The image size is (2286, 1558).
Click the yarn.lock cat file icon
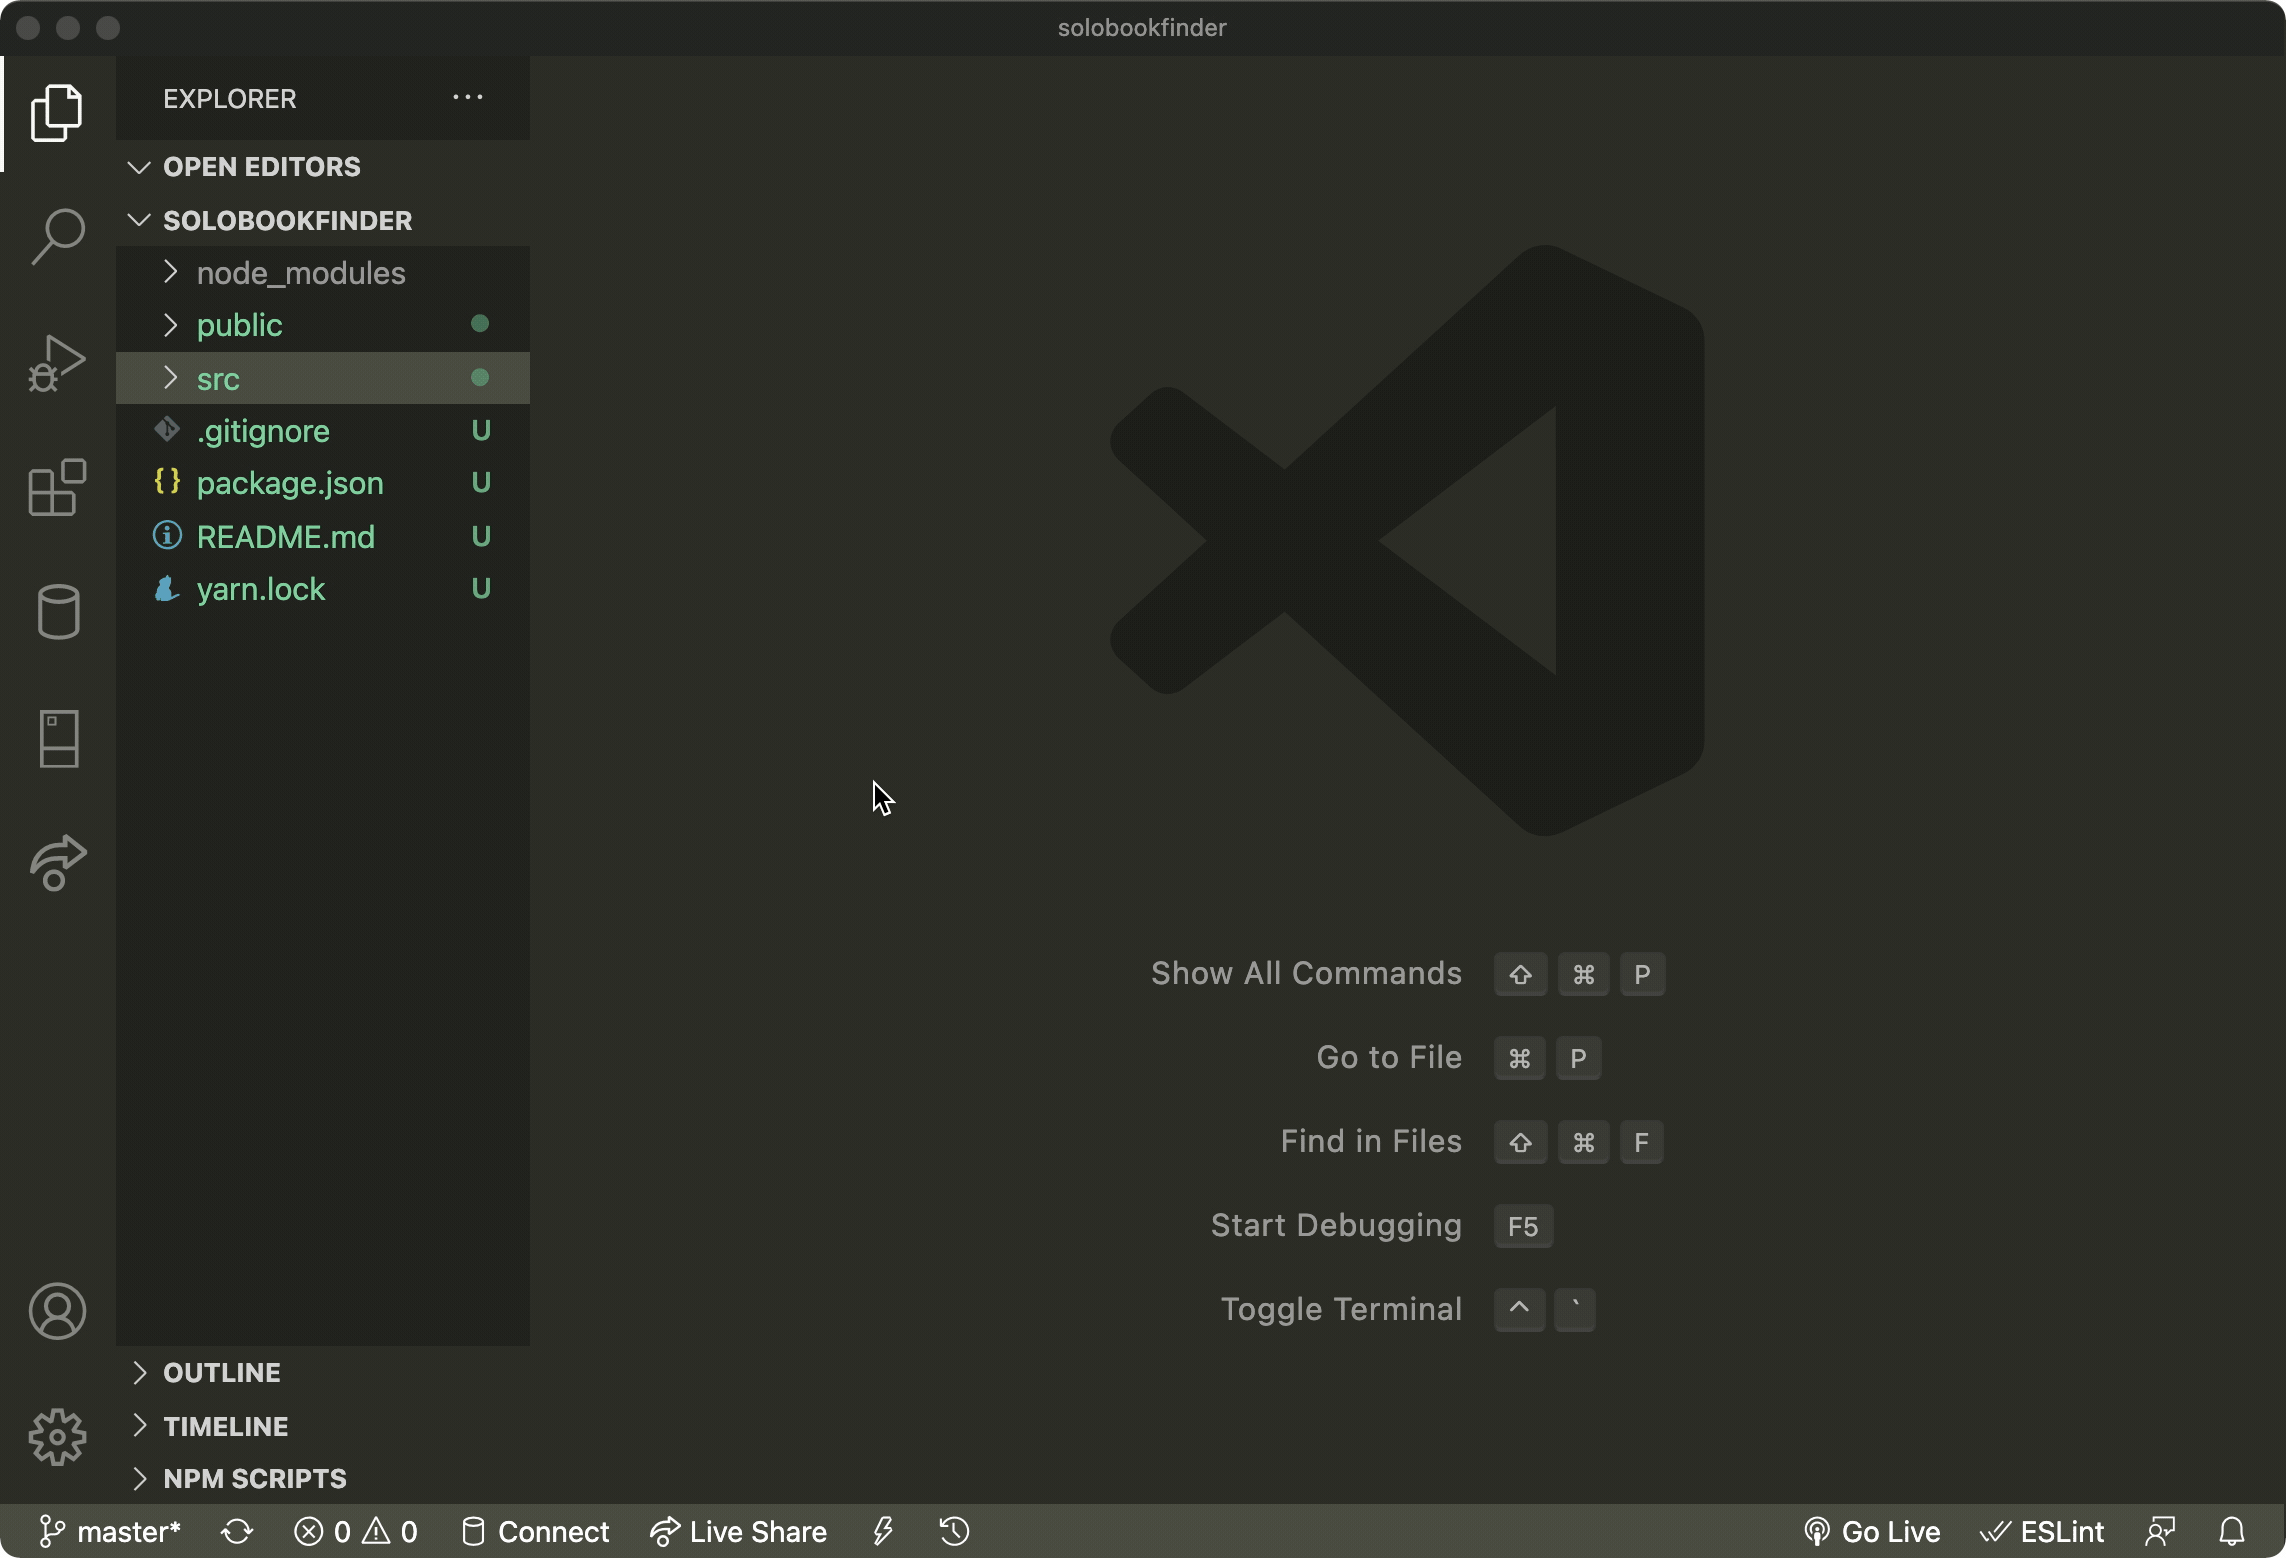click(x=167, y=588)
